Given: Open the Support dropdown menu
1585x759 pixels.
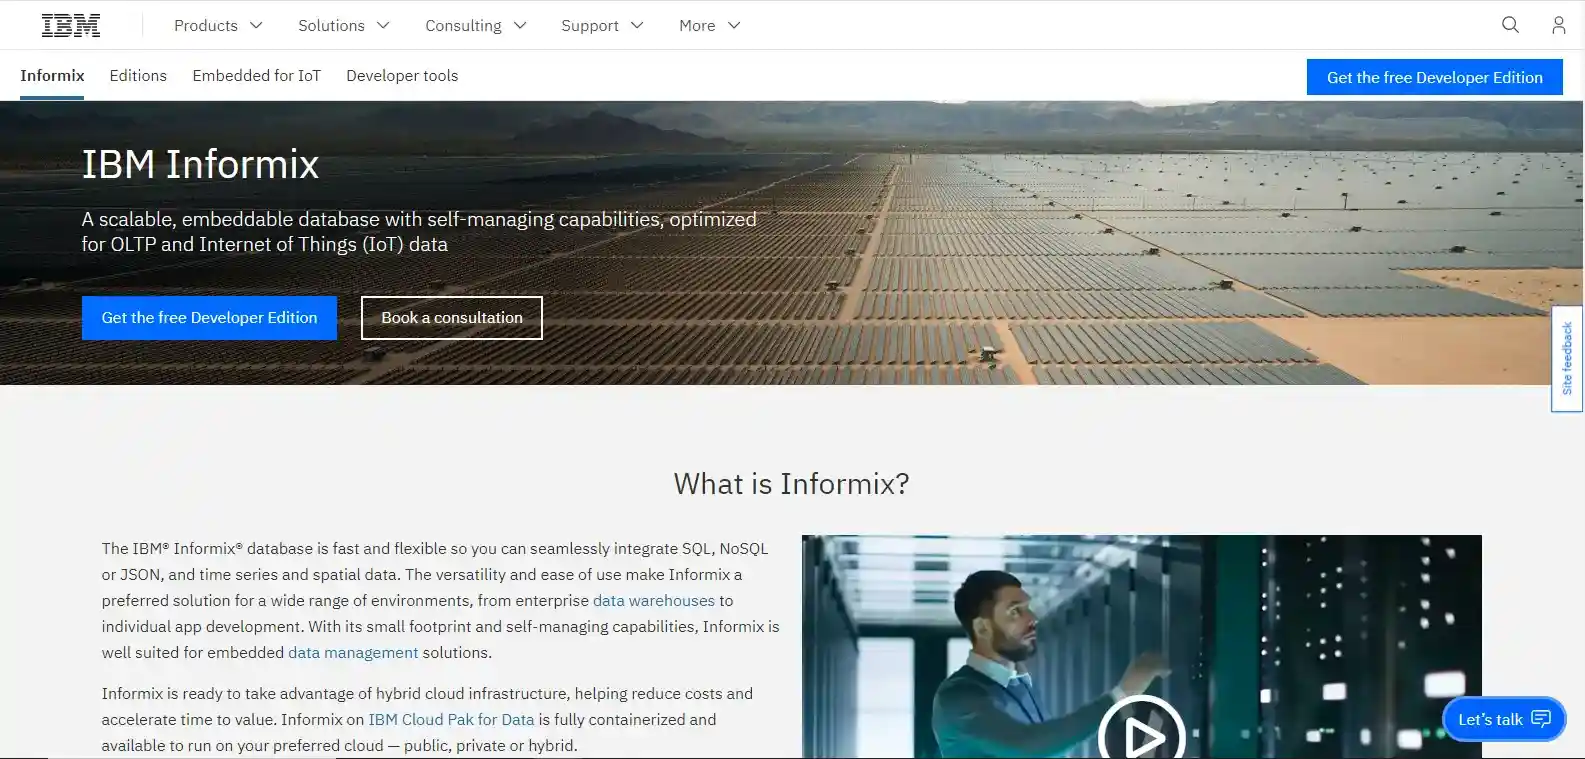Looking at the screenshot, I should 602,26.
